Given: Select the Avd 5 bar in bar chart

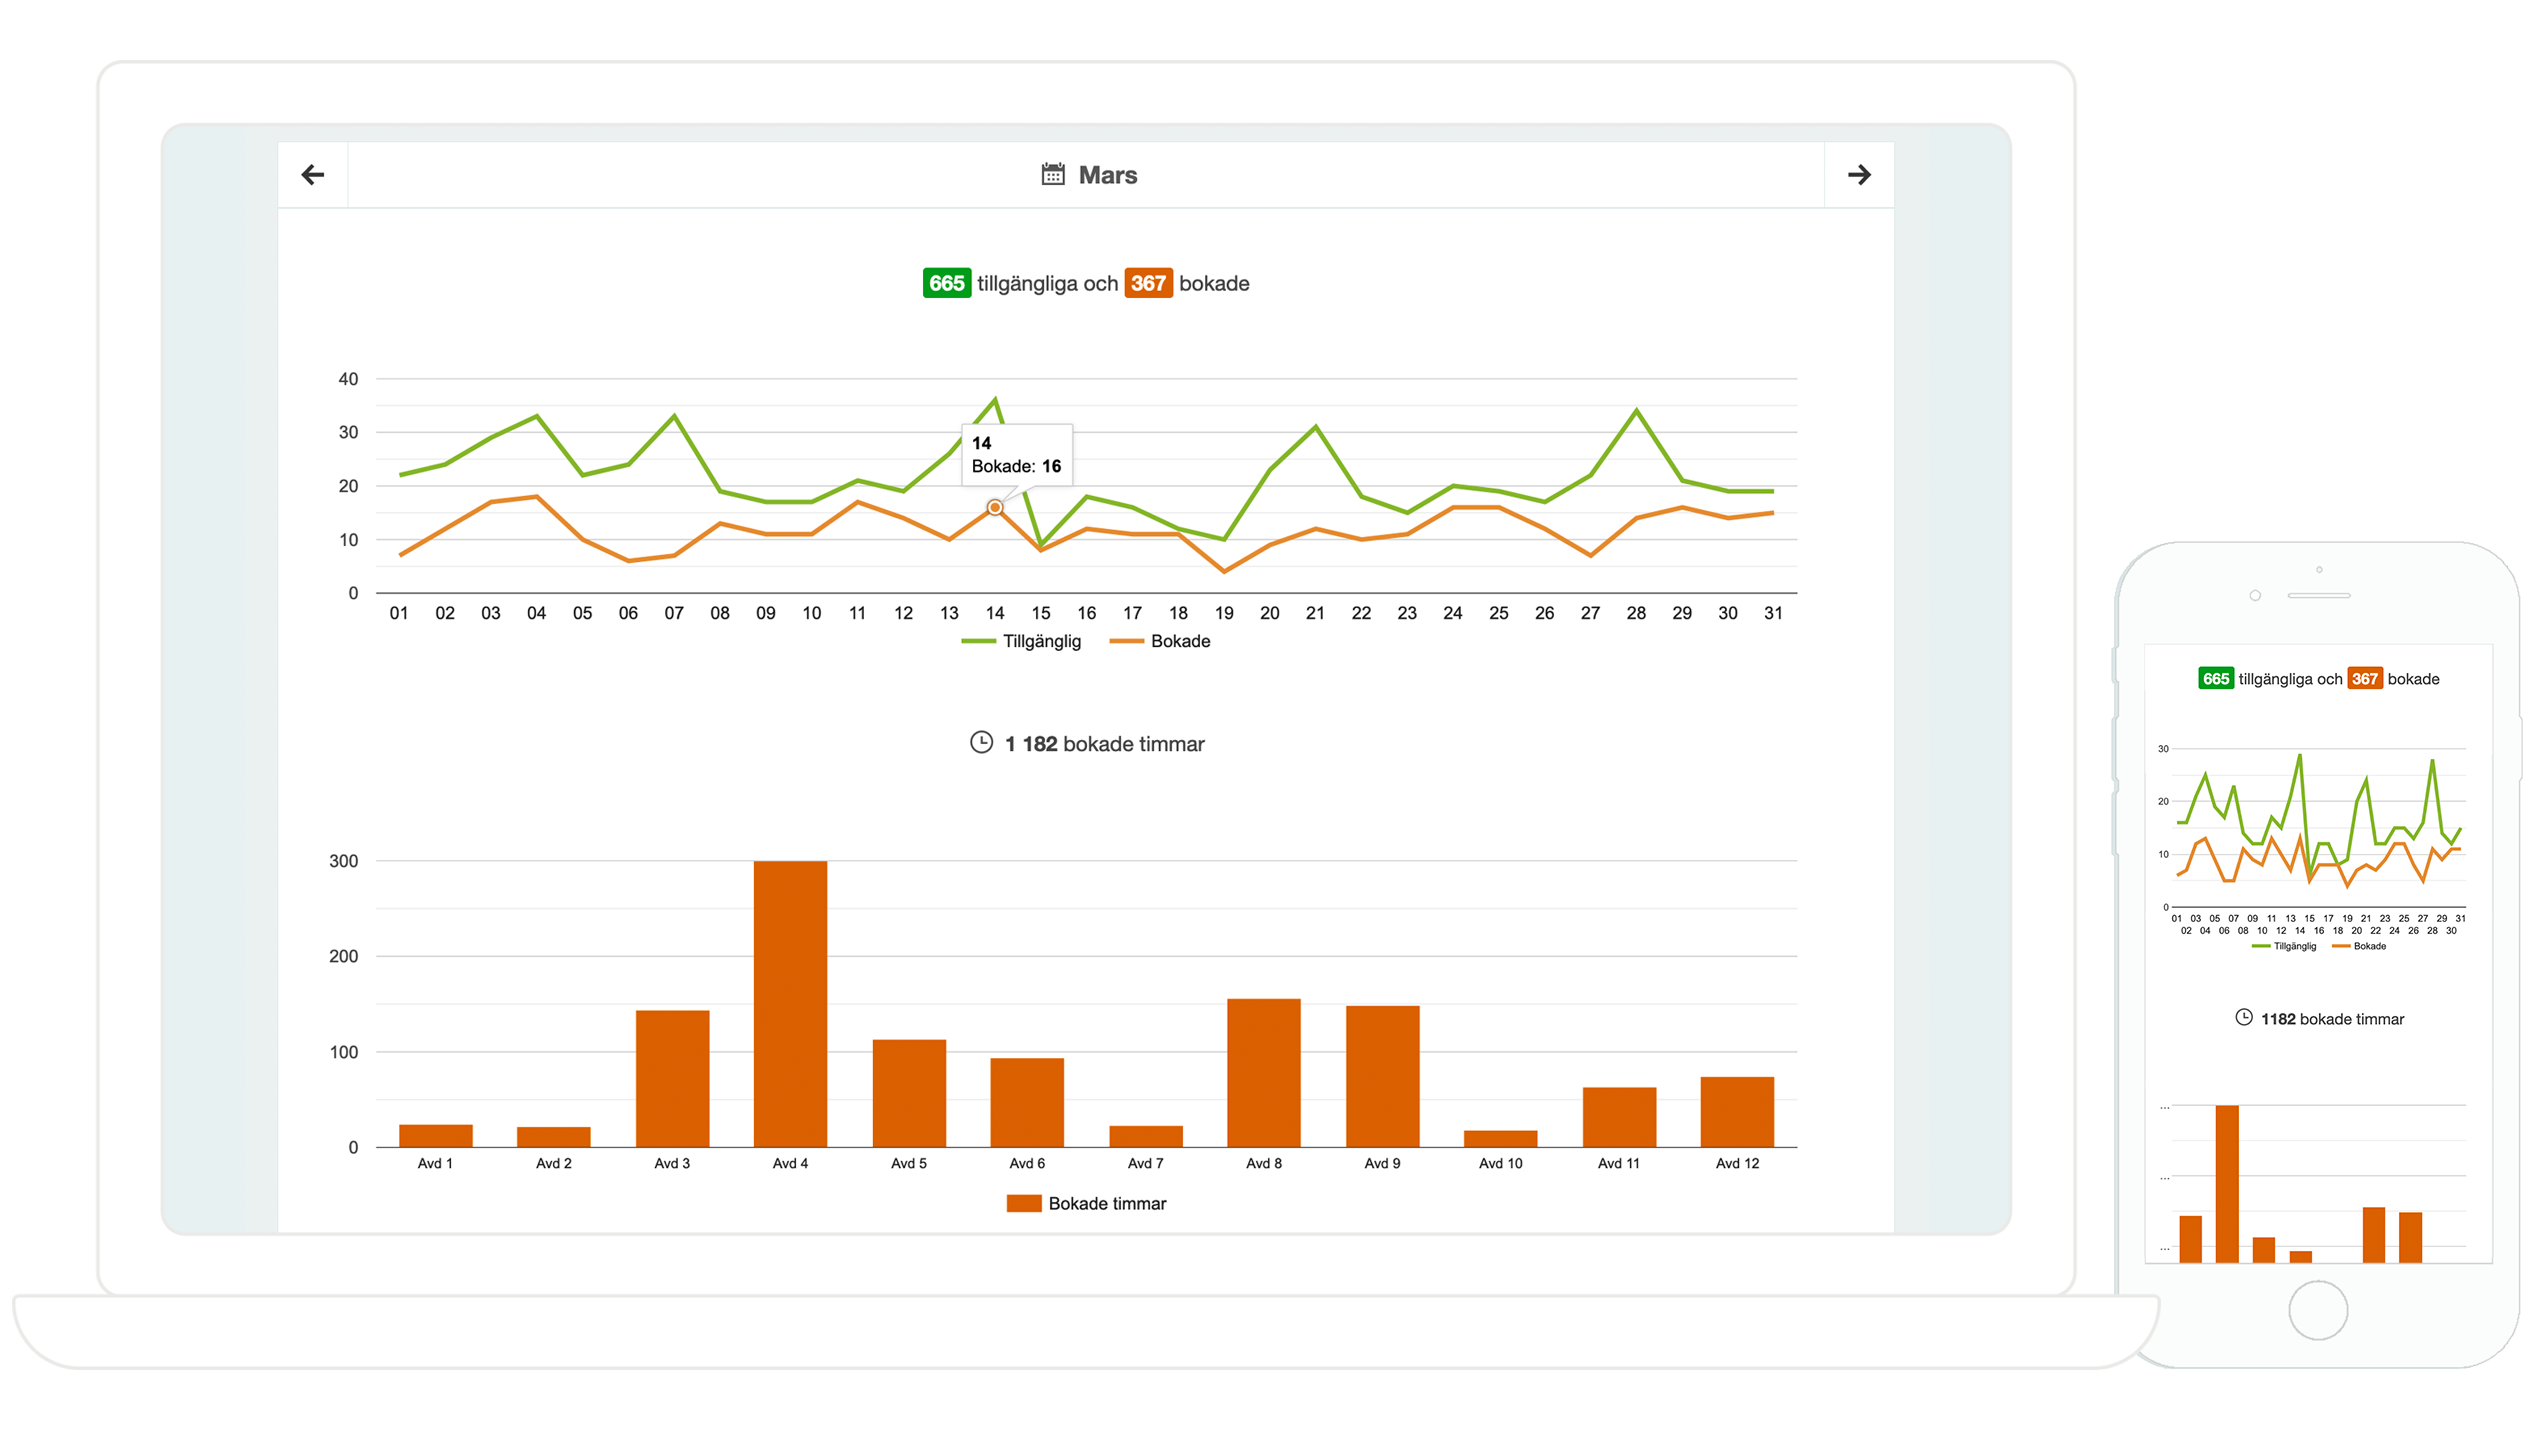Looking at the screenshot, I should pyautogui.click(x=909, y=1093).
